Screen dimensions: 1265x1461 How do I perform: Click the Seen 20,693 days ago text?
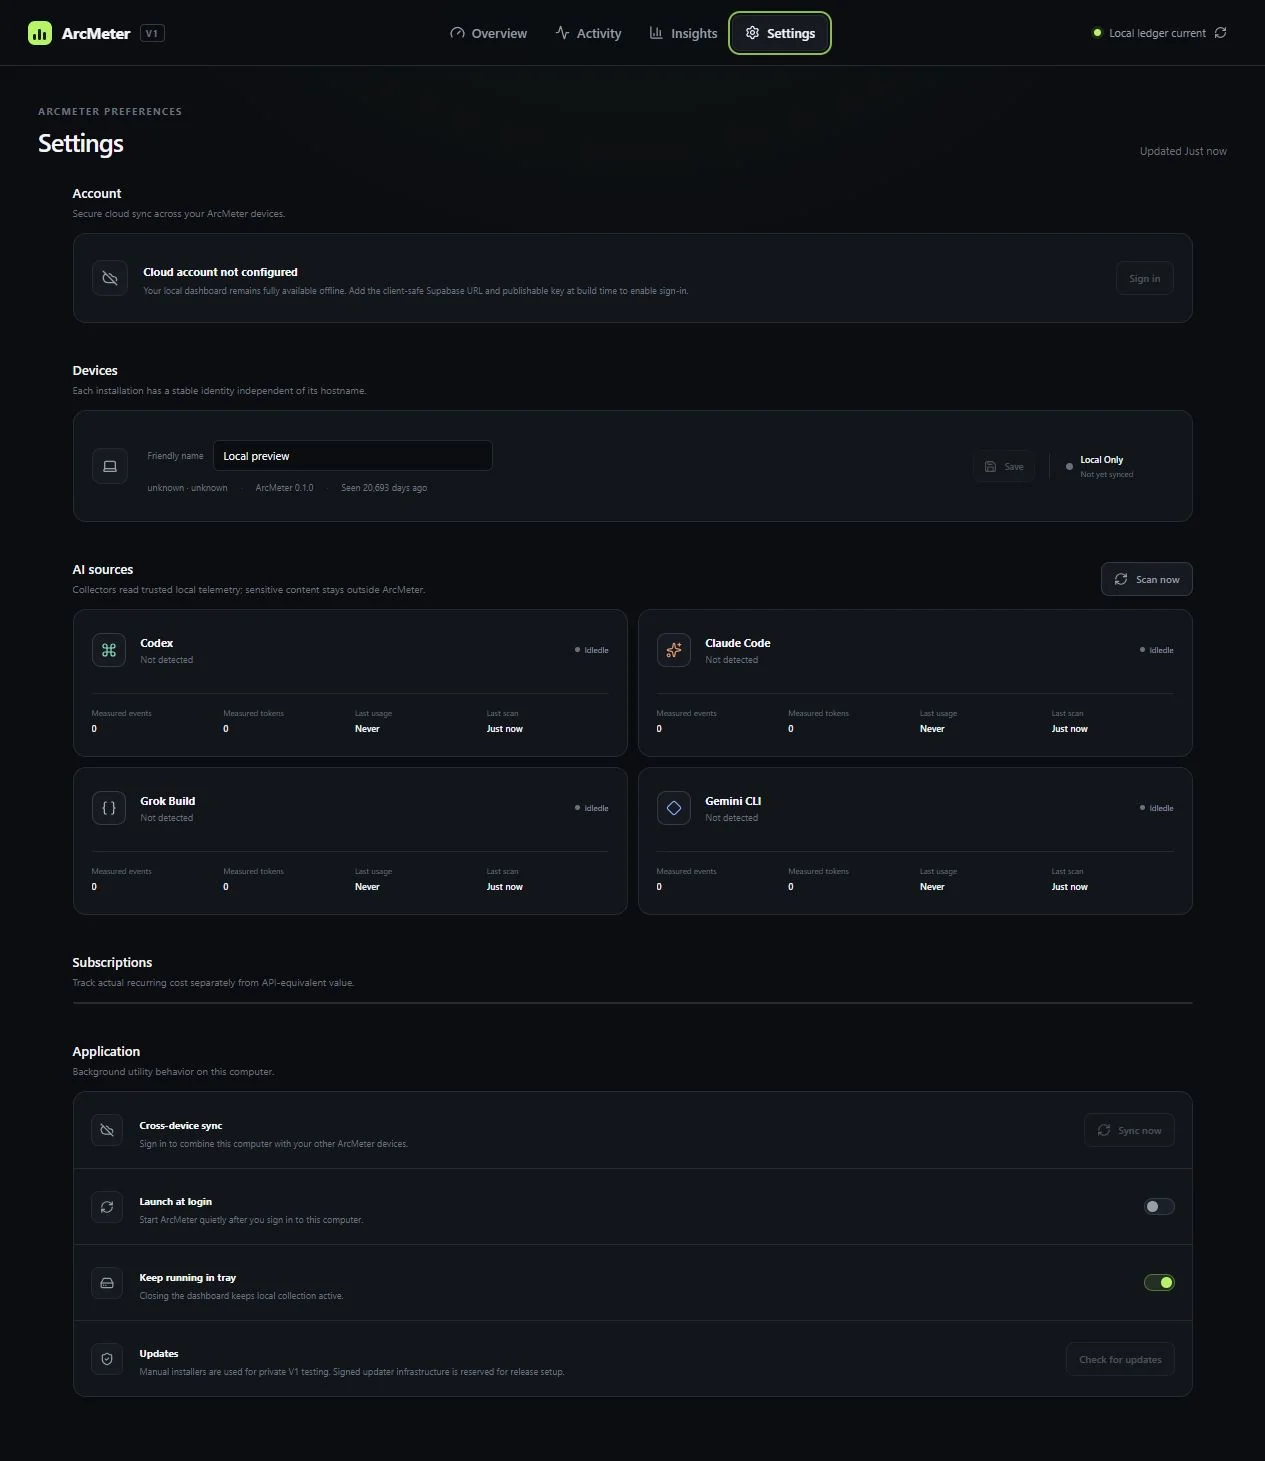[x=384, y=488]
